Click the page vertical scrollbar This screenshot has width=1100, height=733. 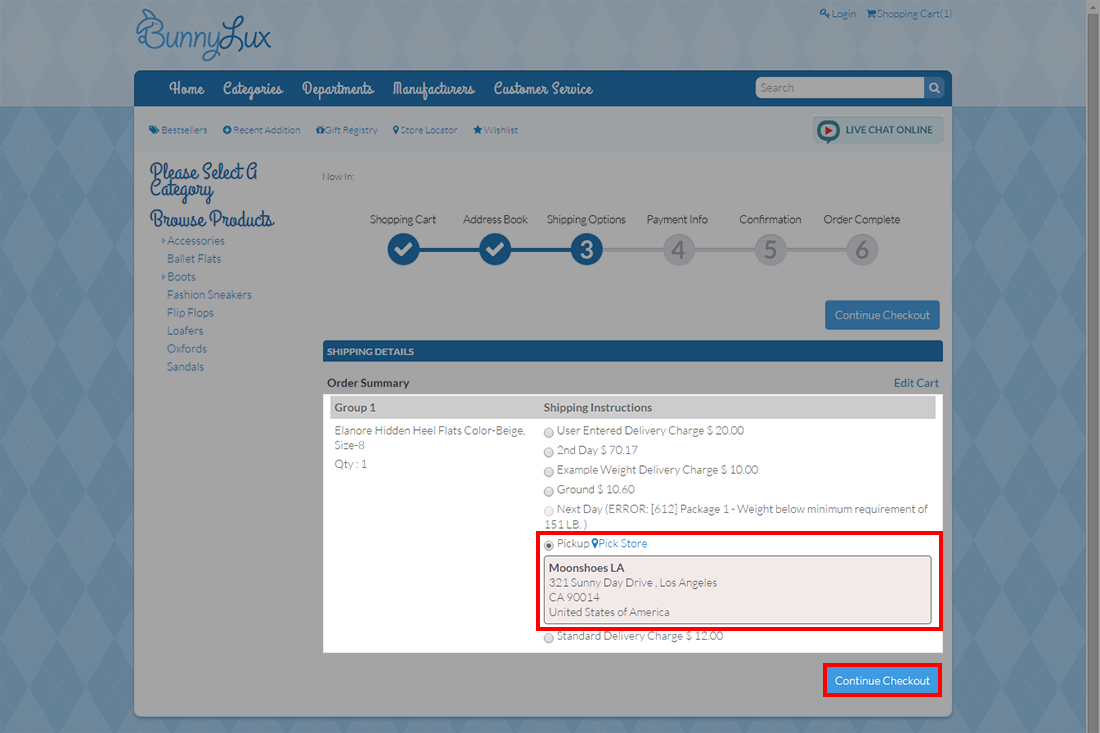tap(1093, 366)
